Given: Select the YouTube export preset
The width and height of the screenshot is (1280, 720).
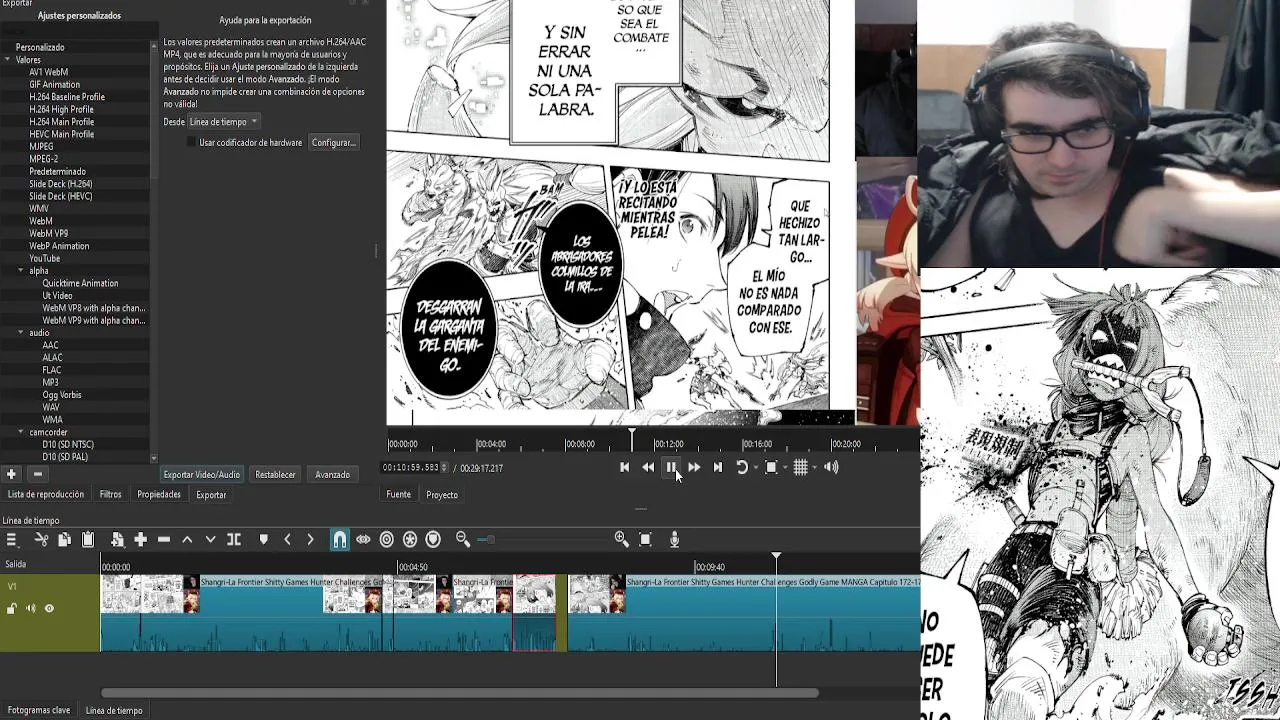Looking at the screenshot, I should (x=45, y=258).
